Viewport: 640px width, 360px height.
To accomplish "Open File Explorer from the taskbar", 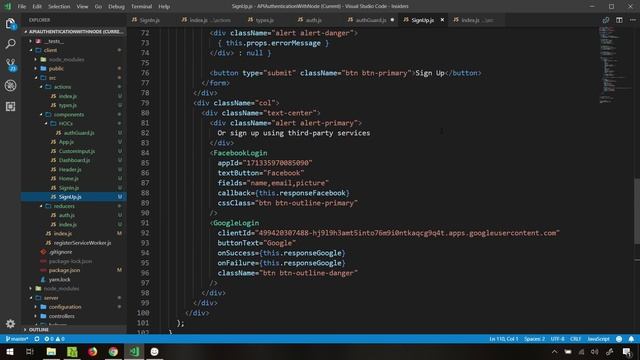I will (51, 351).
